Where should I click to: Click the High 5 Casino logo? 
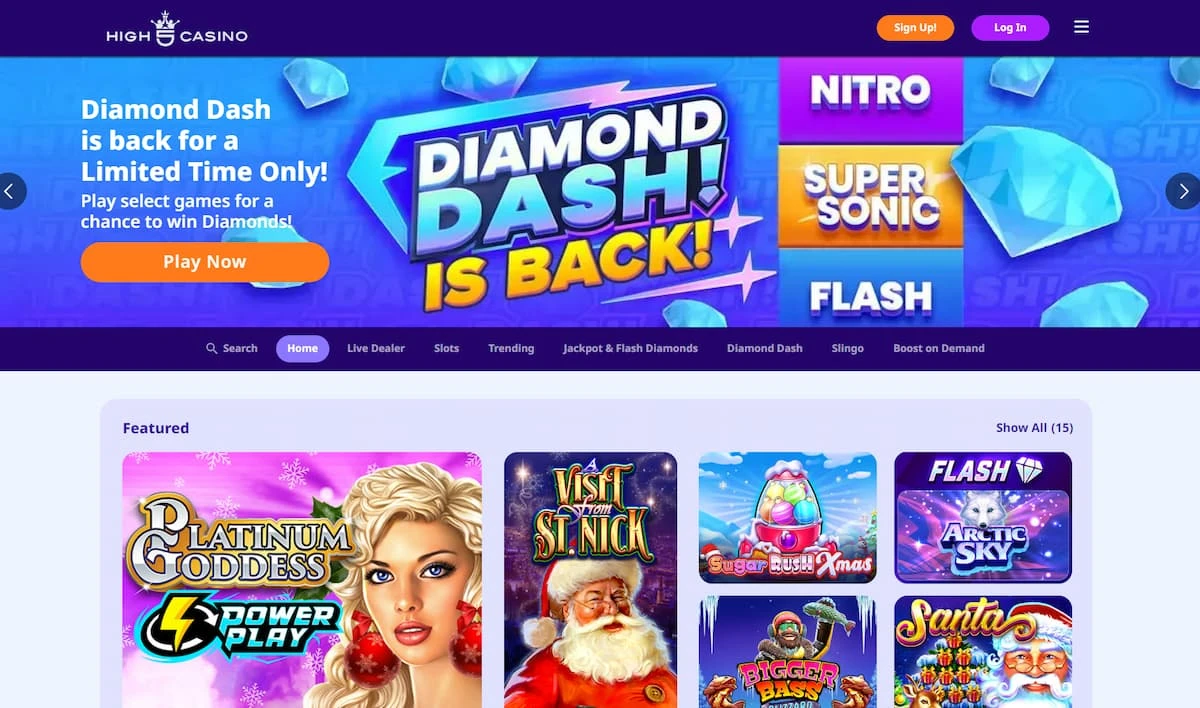click(177, 29)
